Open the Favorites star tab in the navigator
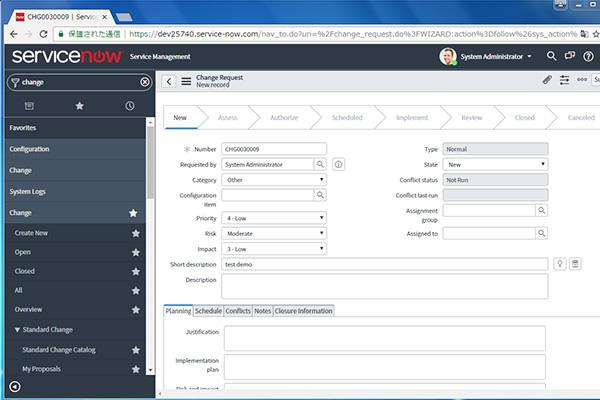This screenshot has height=400, width=600. tap(79, 106)
